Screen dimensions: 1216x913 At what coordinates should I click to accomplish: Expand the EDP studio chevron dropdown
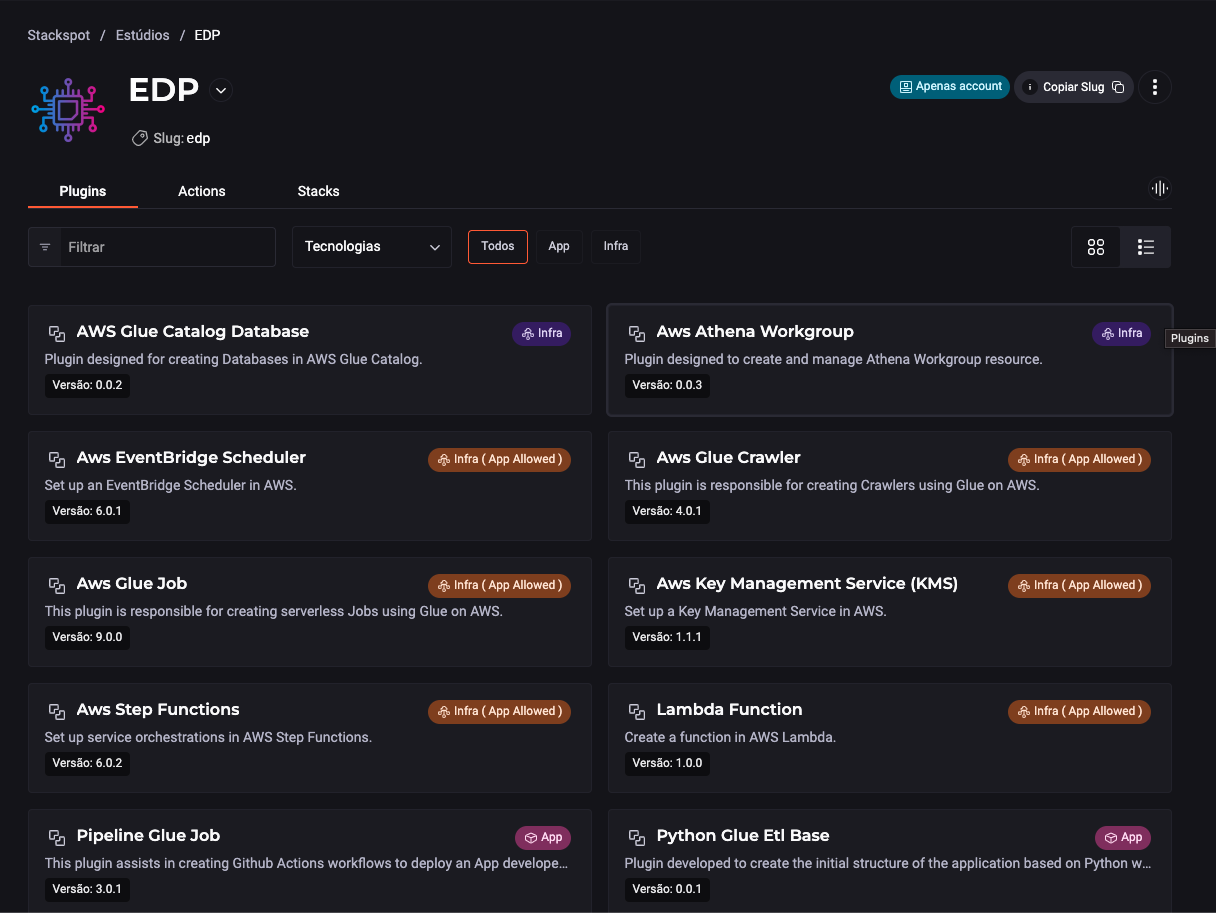(221, 90)
